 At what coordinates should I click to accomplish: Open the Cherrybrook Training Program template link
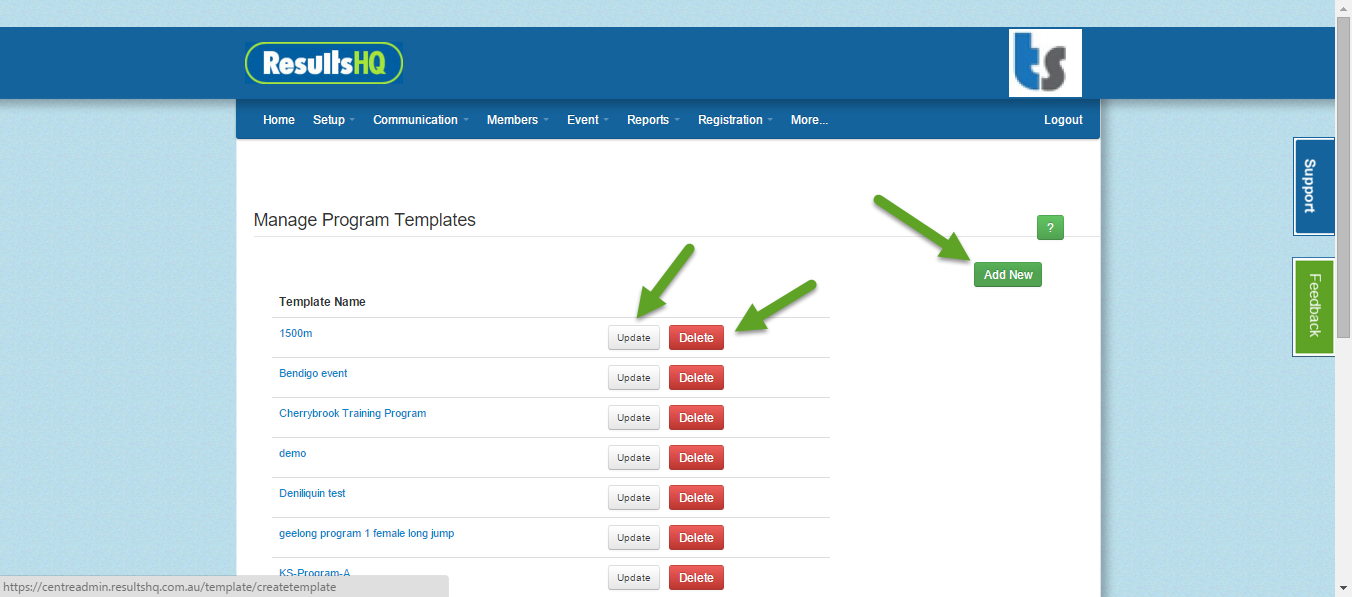(x=352, y=413)
